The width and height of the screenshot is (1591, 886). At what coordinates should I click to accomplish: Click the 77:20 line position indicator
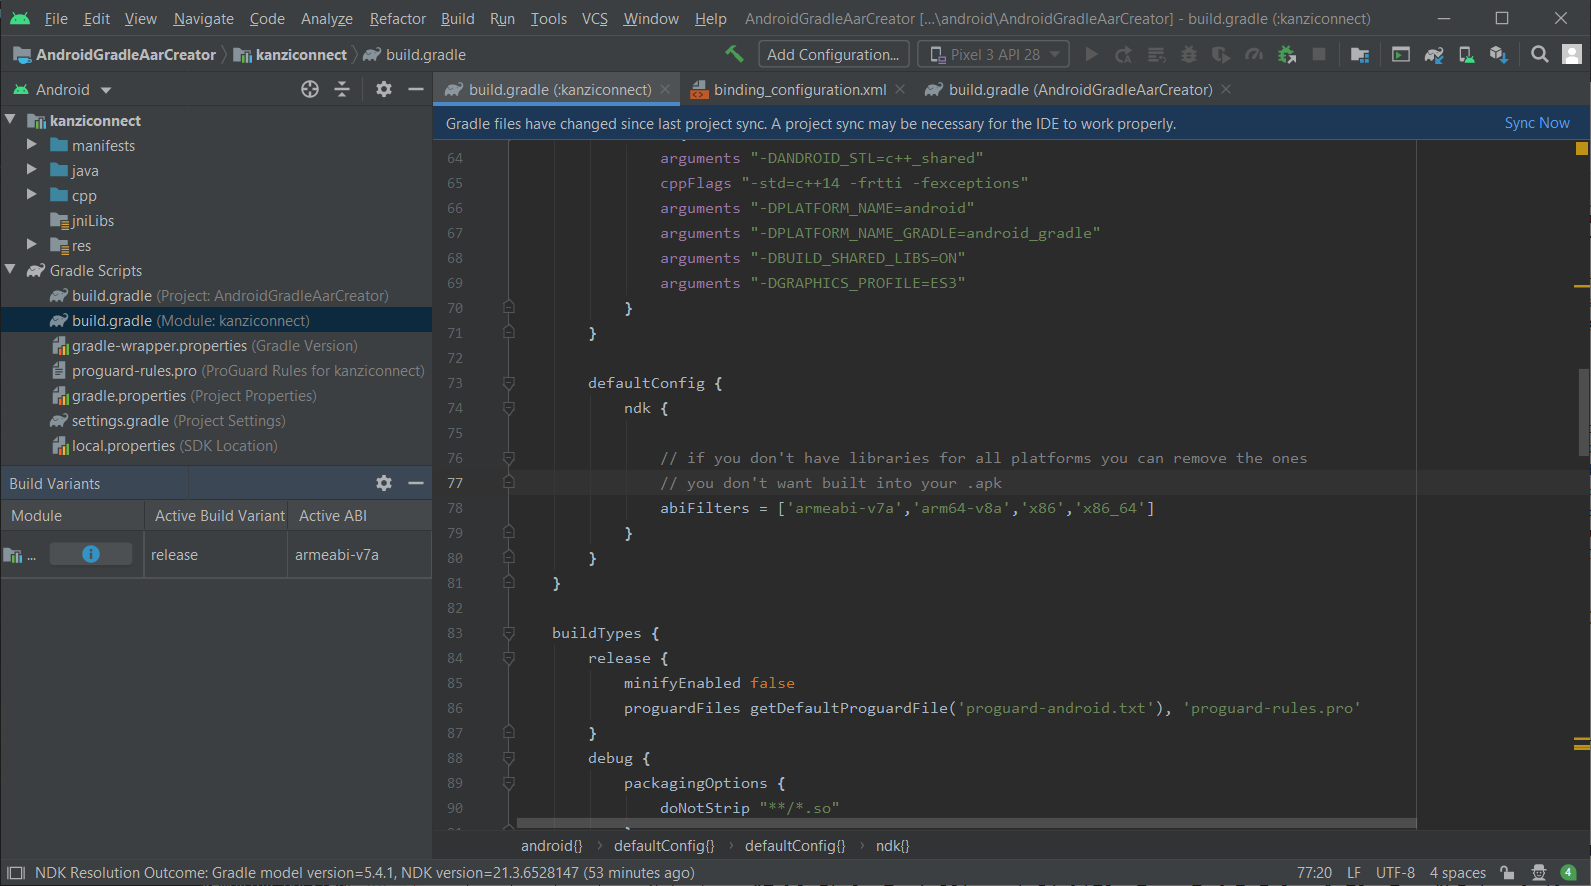tap(1314, 873)
